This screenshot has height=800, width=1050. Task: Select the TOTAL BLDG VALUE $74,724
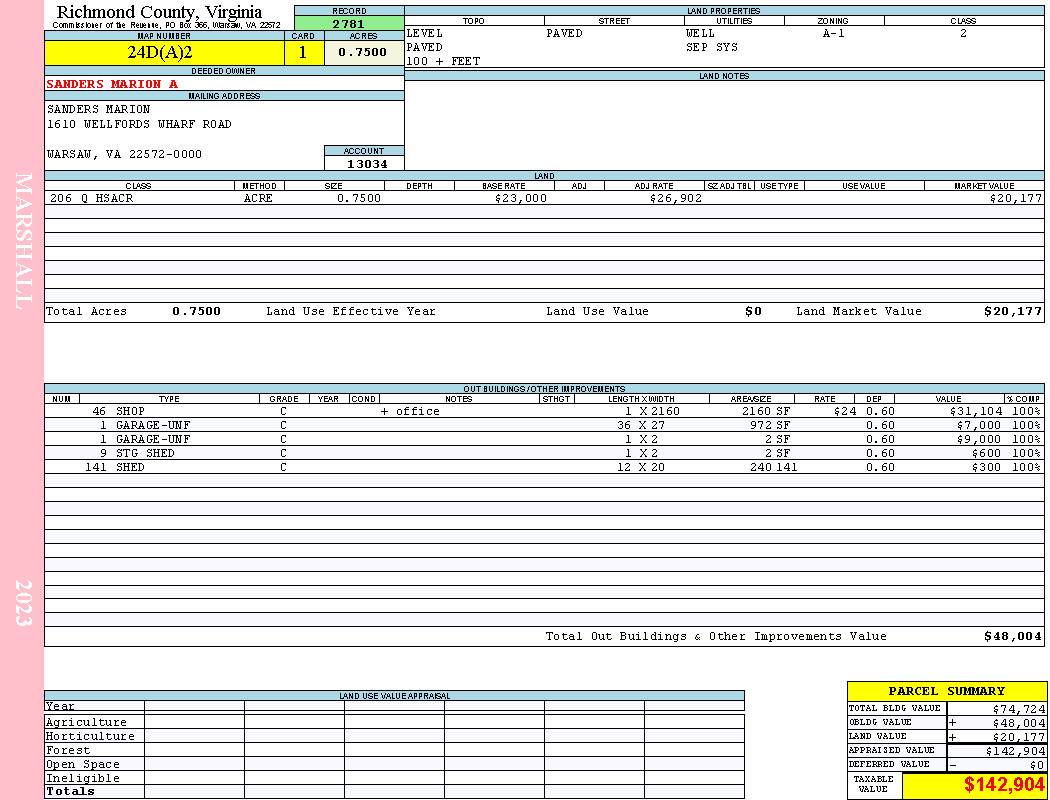click(x=1018, y=709)
